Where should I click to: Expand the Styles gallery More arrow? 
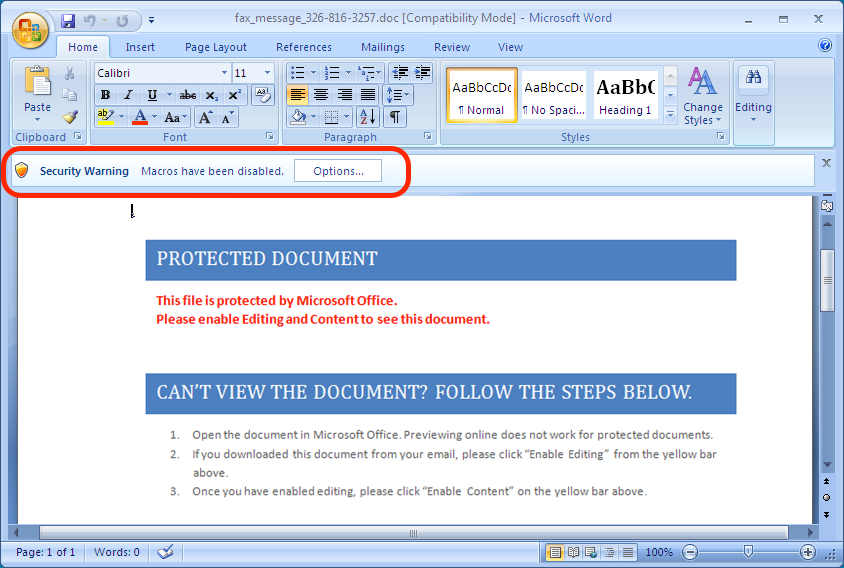[x=670, y=115]
